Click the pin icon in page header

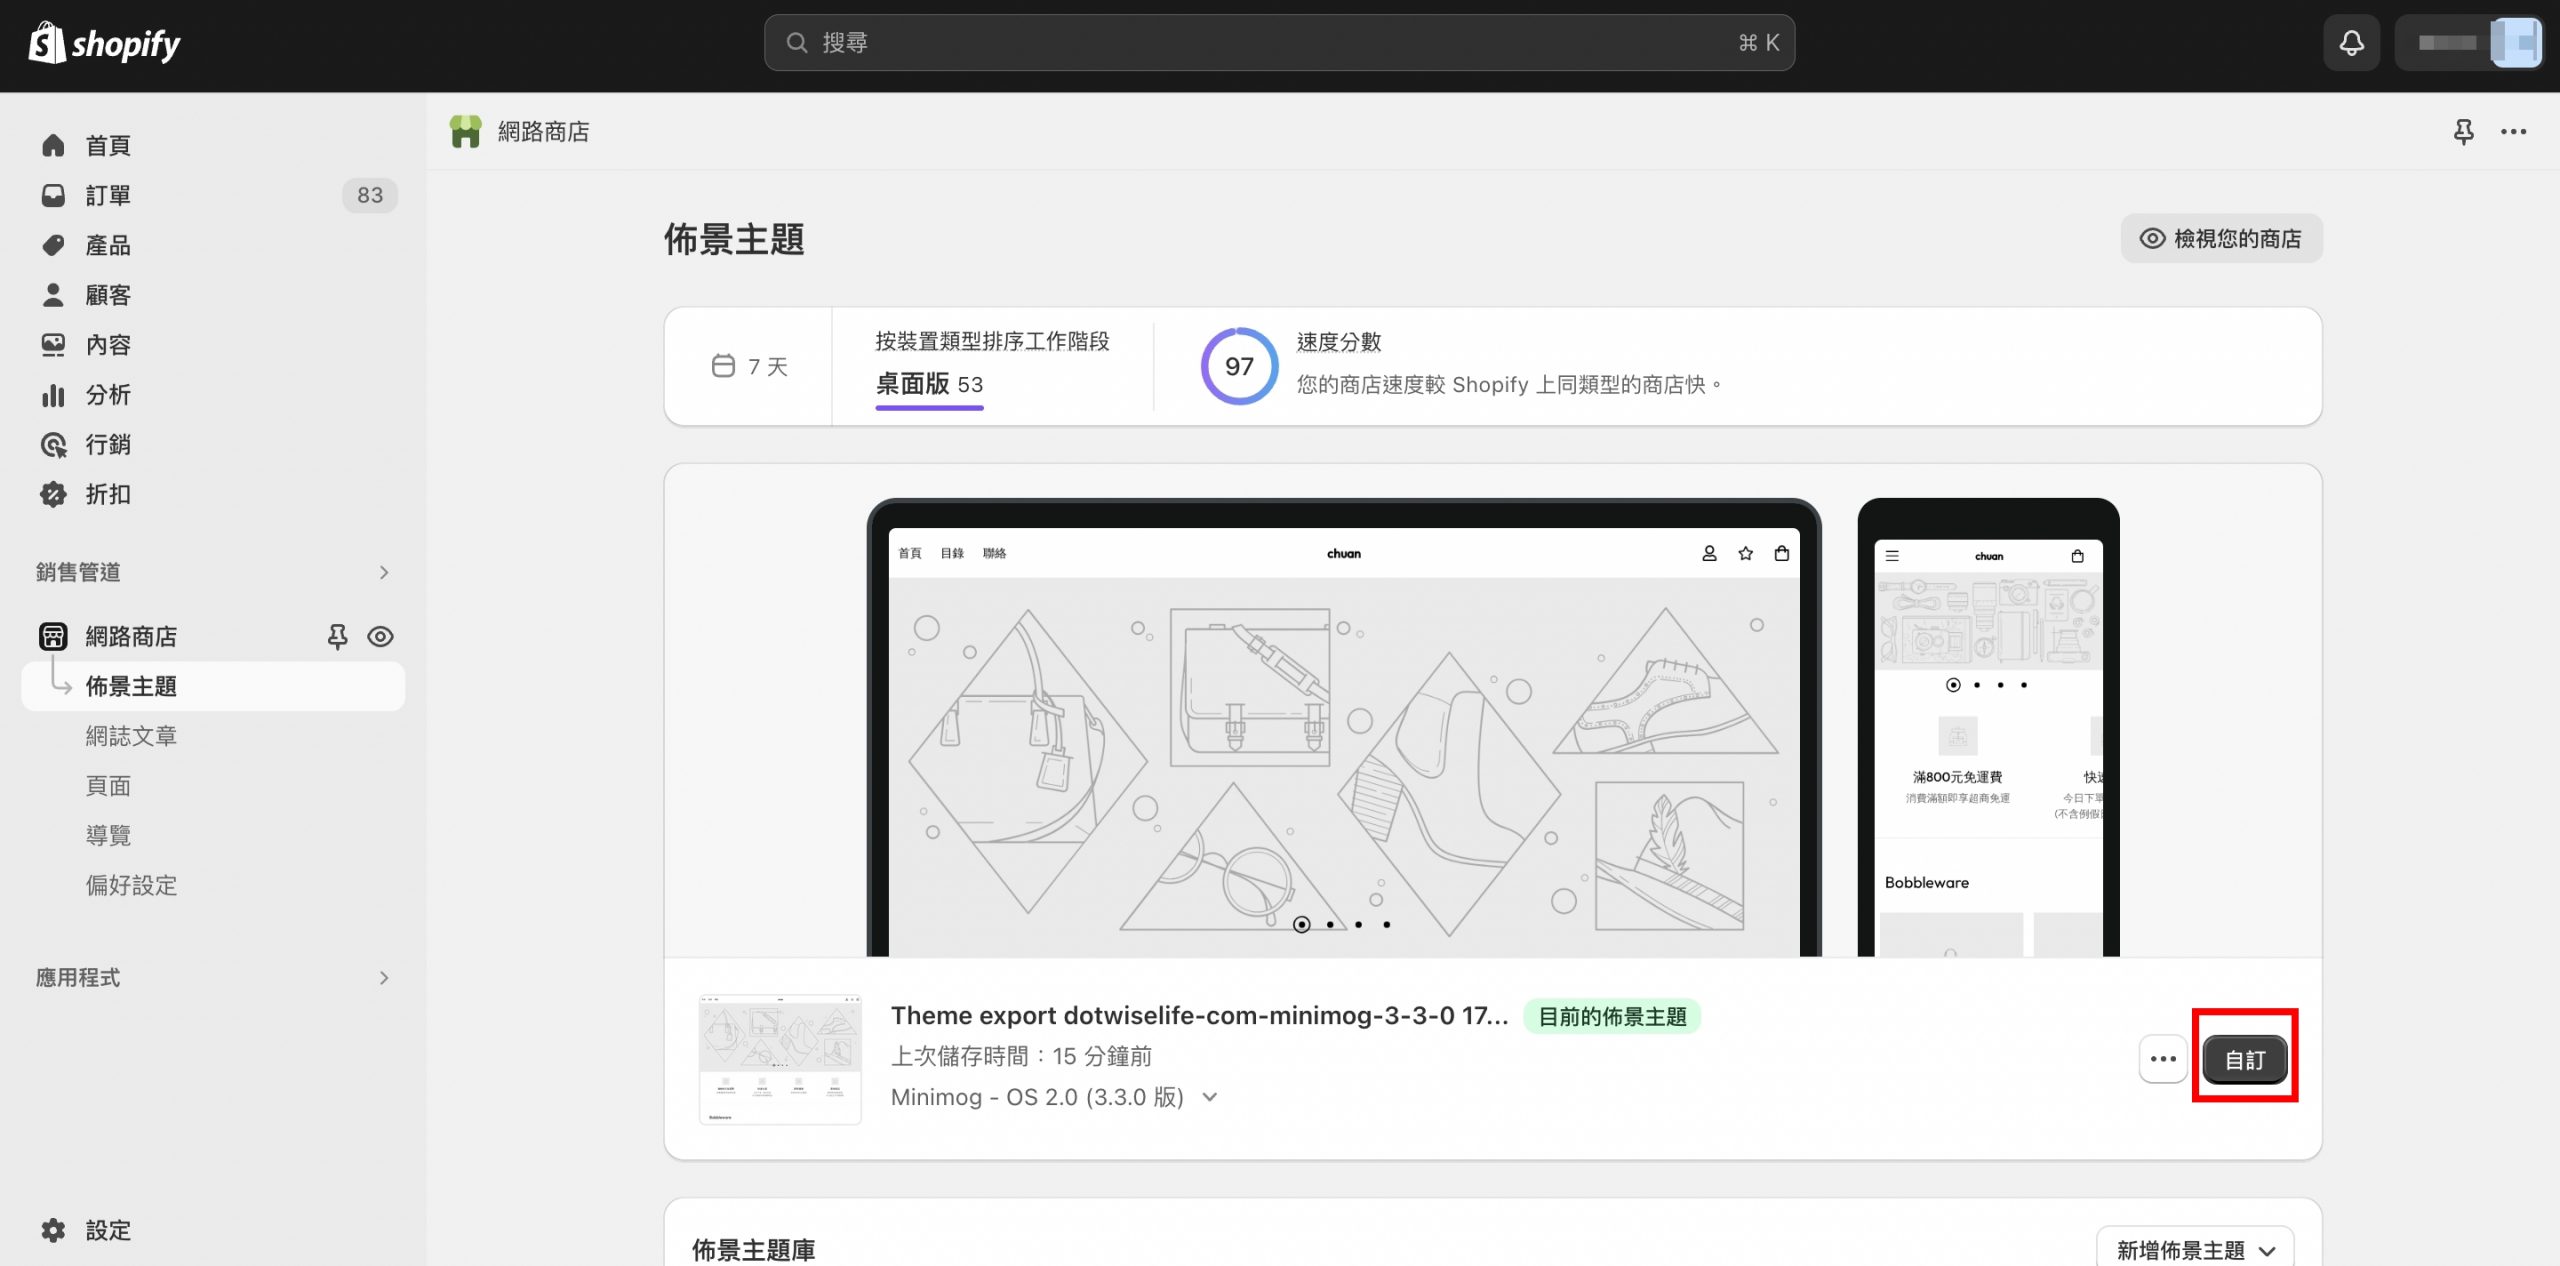pos(2463,132)
